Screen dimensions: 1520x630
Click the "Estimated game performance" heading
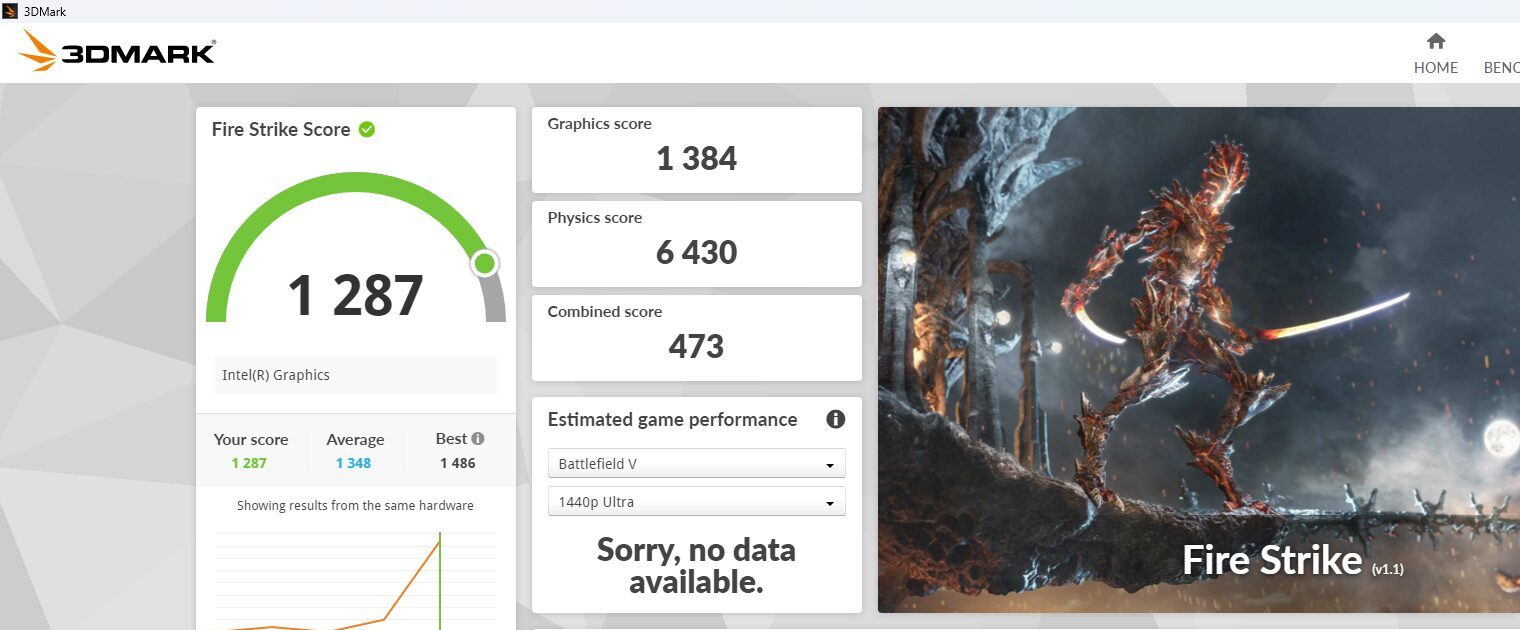673,420
